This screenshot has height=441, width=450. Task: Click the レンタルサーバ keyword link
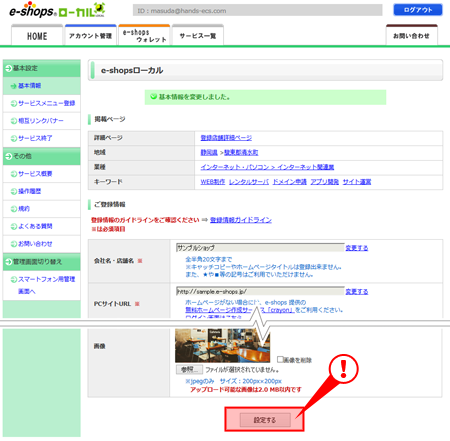tap(249, 182)
